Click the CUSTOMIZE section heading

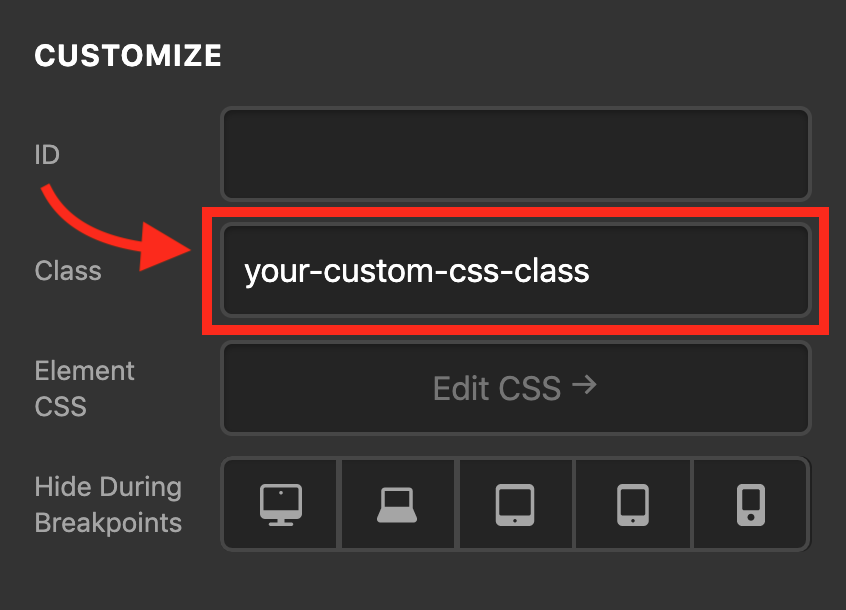click(128, 56)
